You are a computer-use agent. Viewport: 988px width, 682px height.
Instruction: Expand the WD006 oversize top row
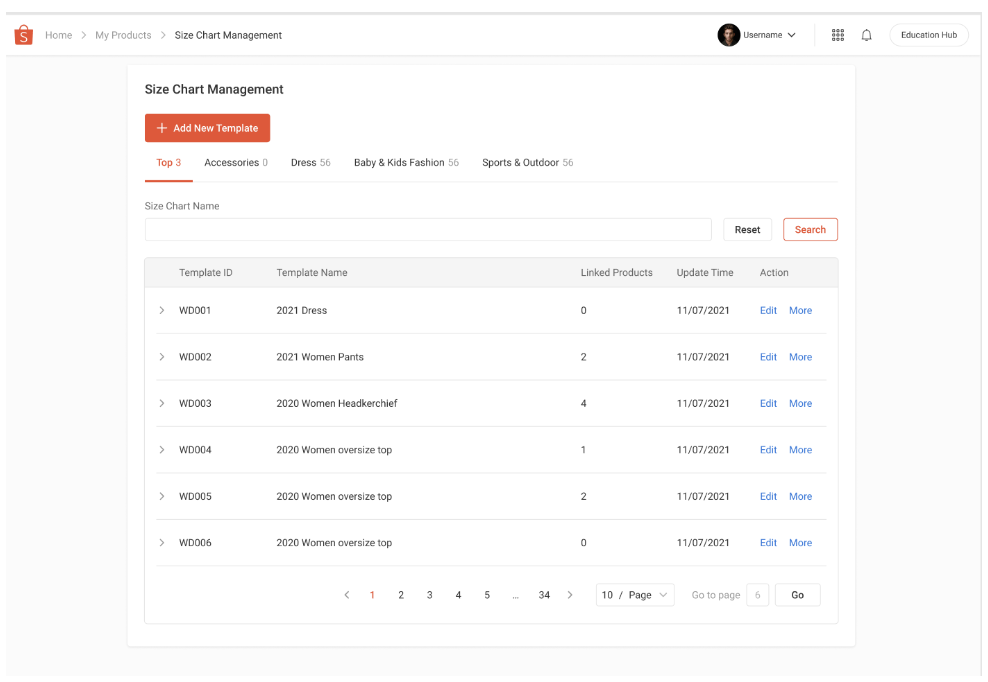[x=161, y=542]
